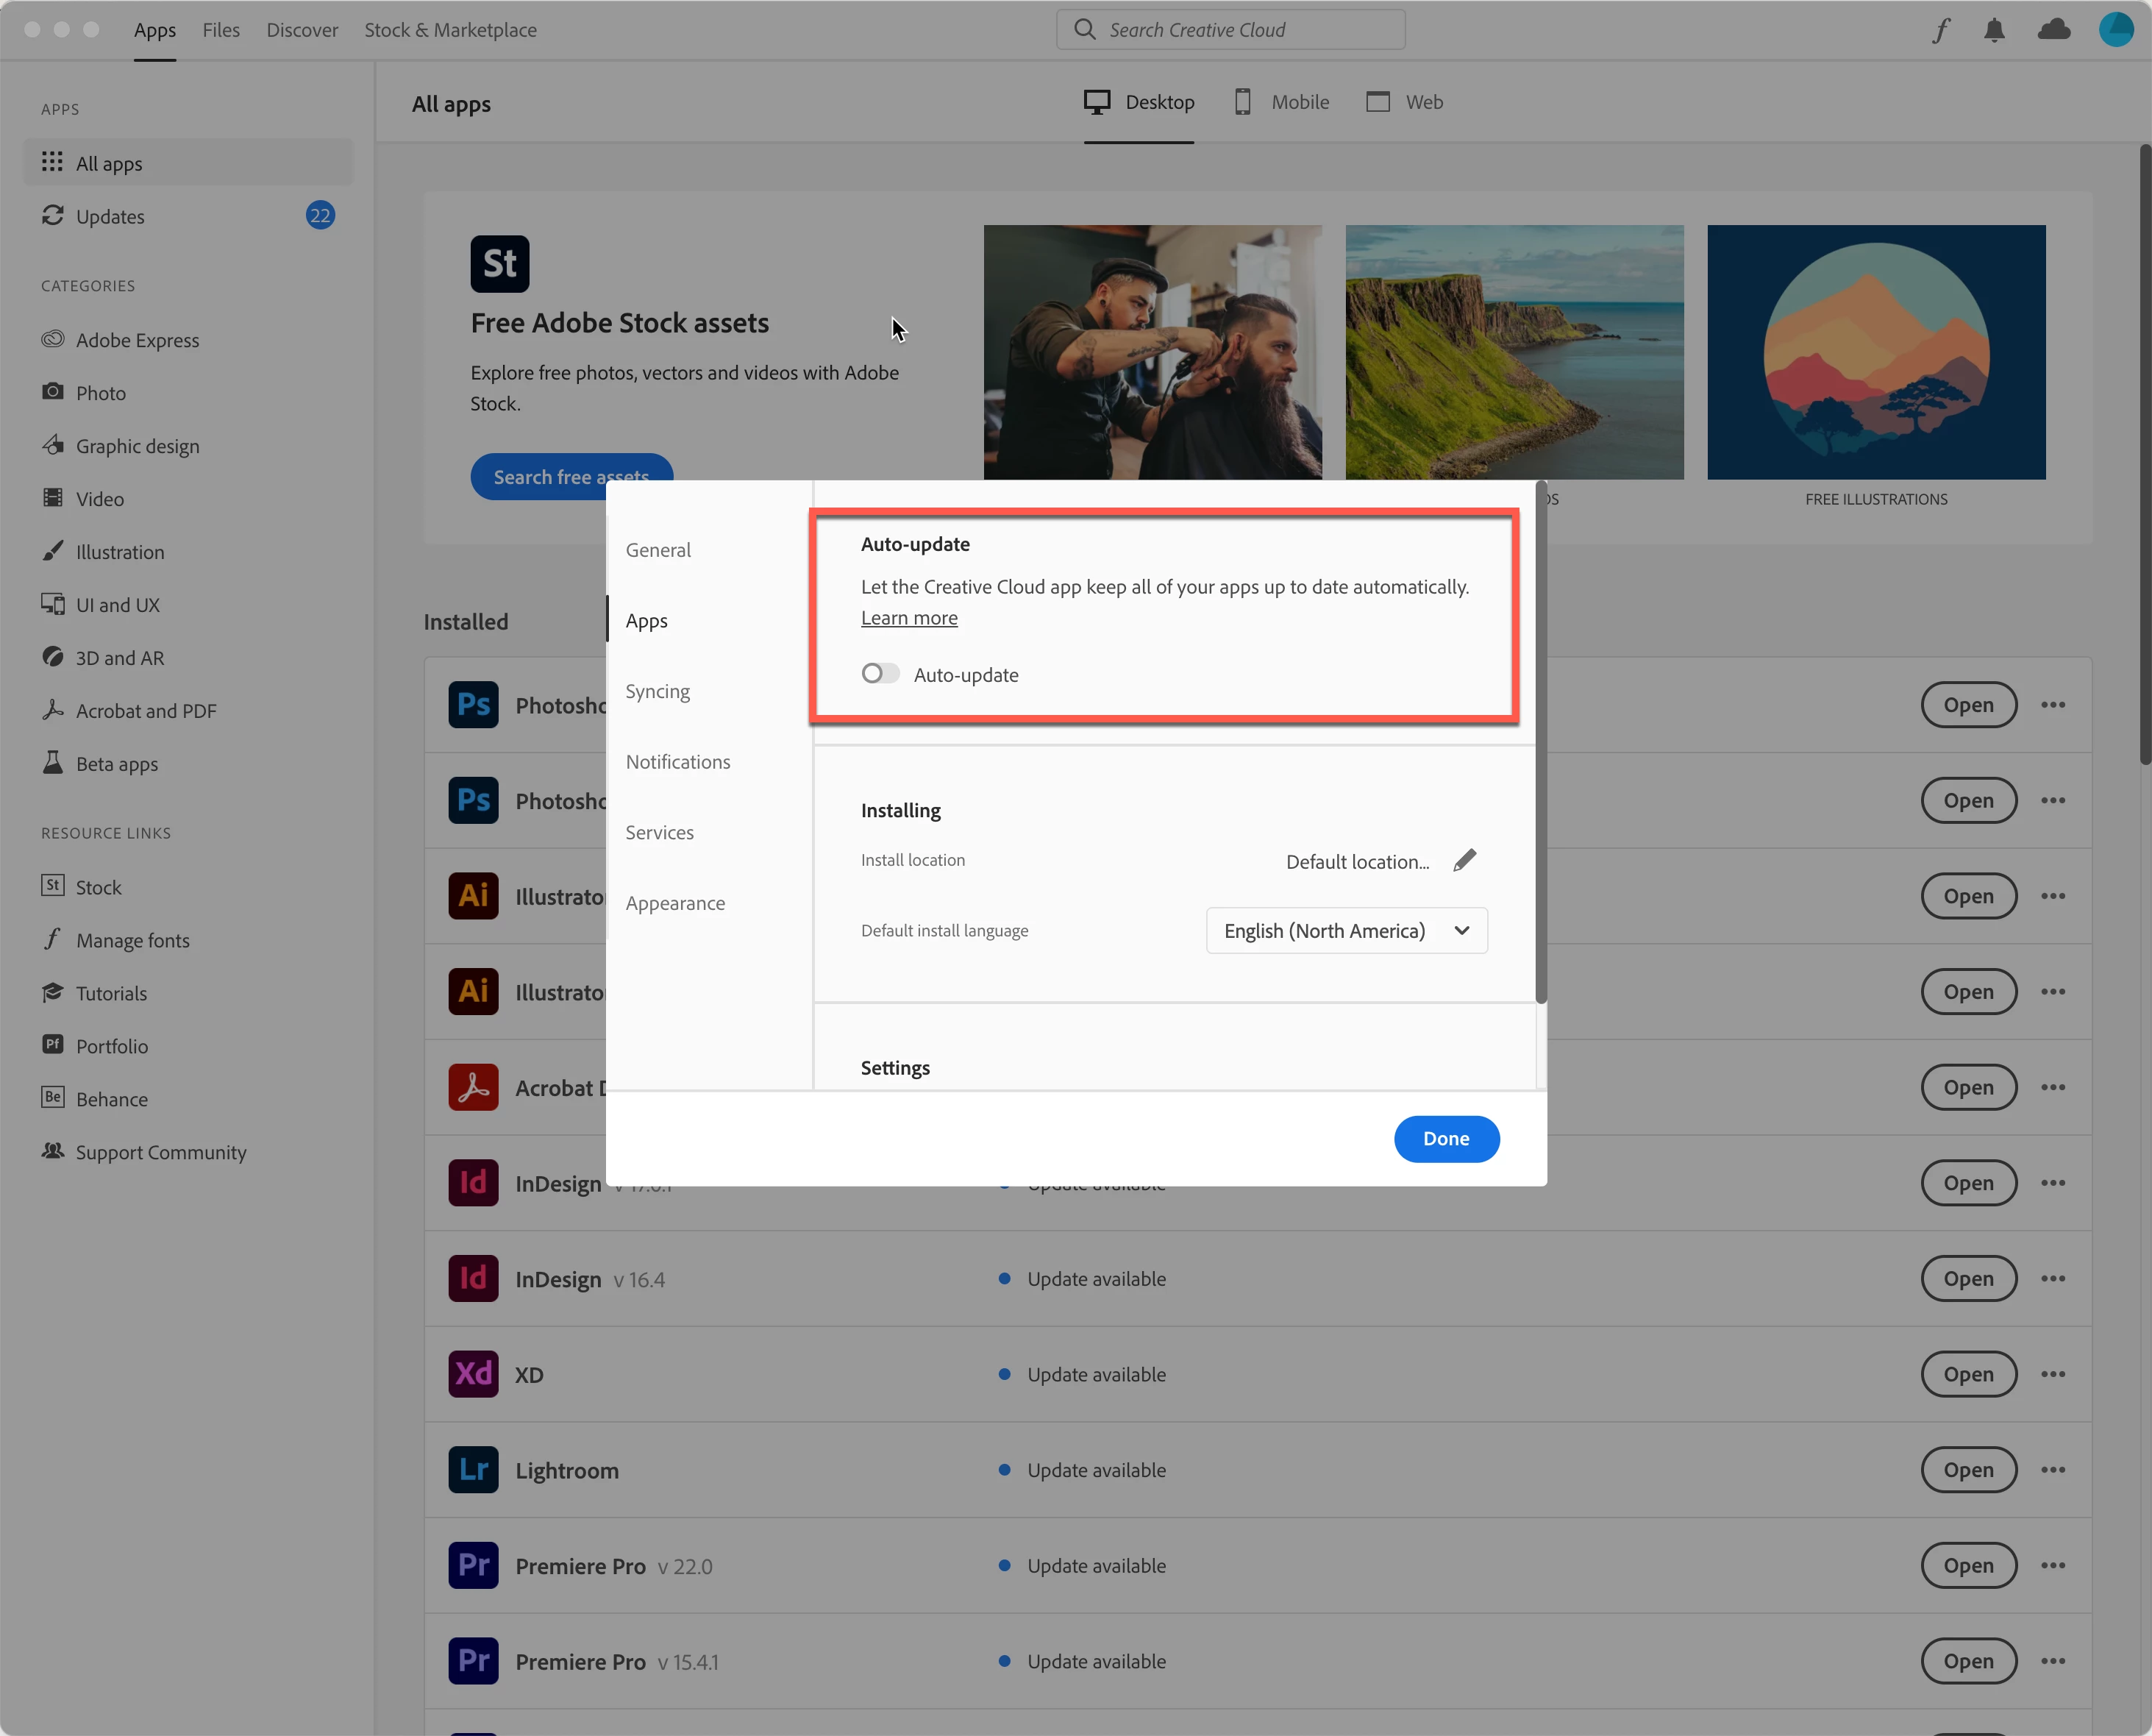Image resolution: width=2152 pixels, height=1736 pixels.
Task: Click the pencil icon to edit install location
Action: tap(1465, 860)
